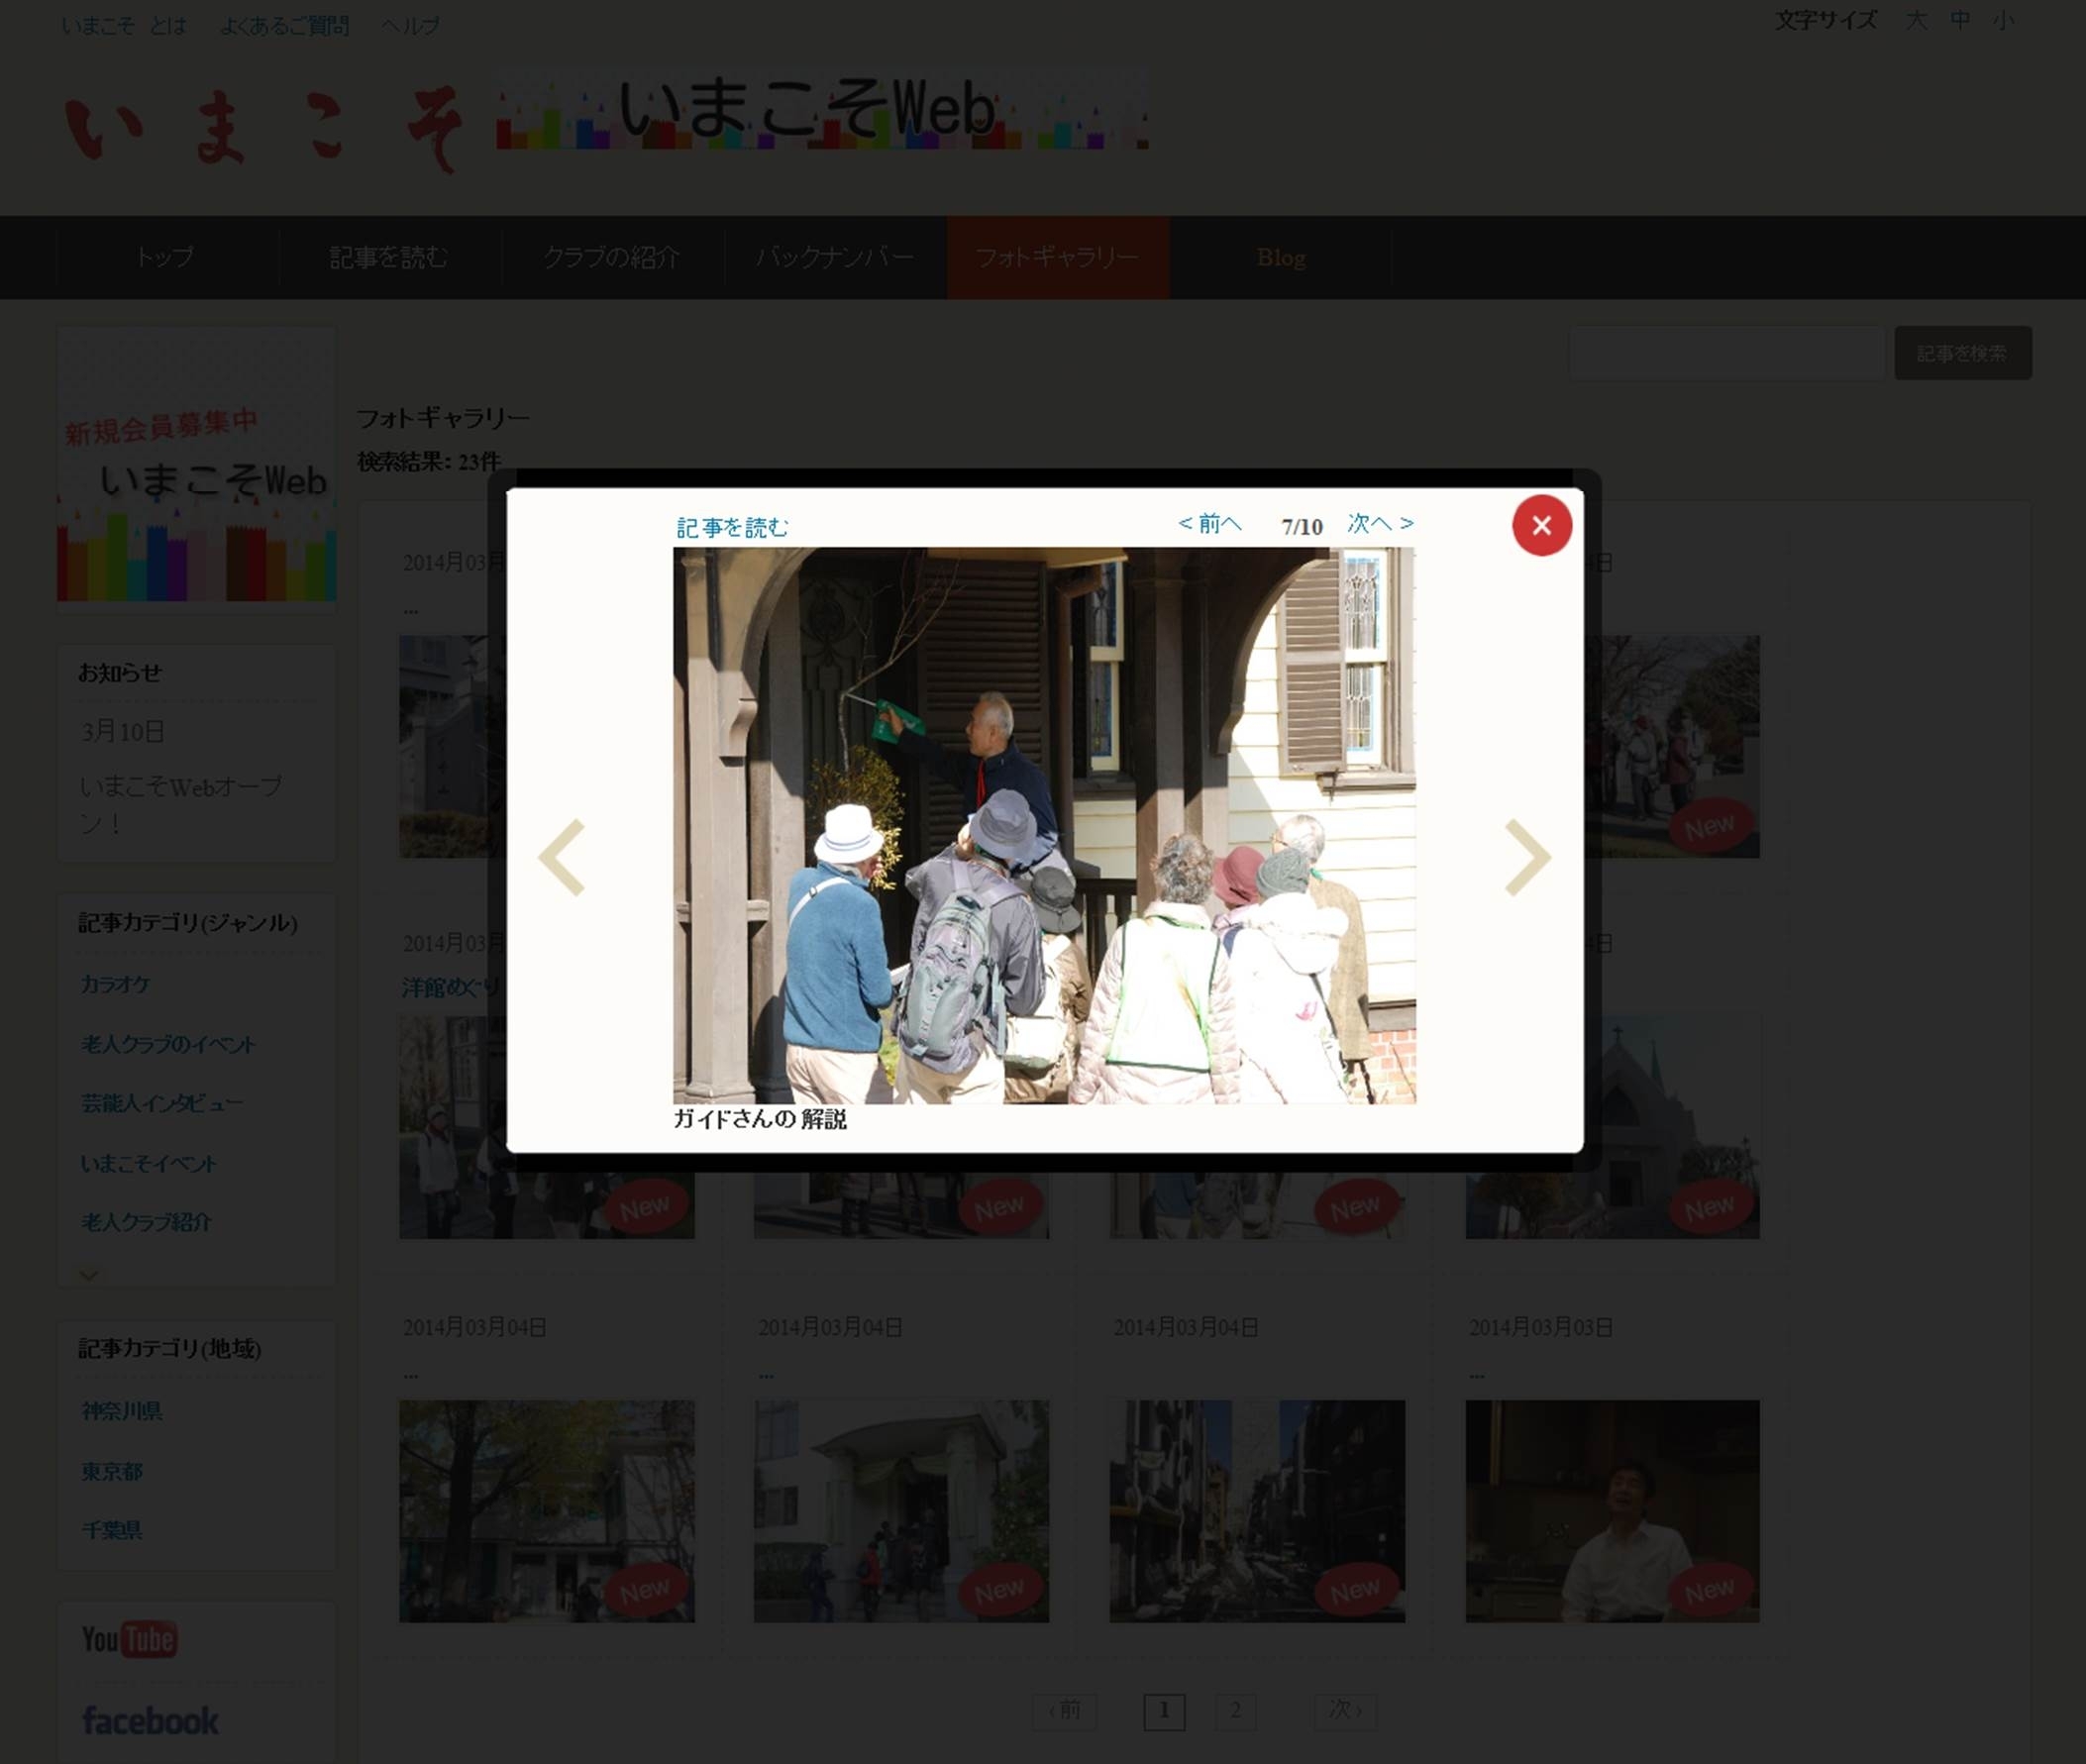The image size is (2086, 1764).
Task: Open the ヘルプ link
Action: [410, 25]
